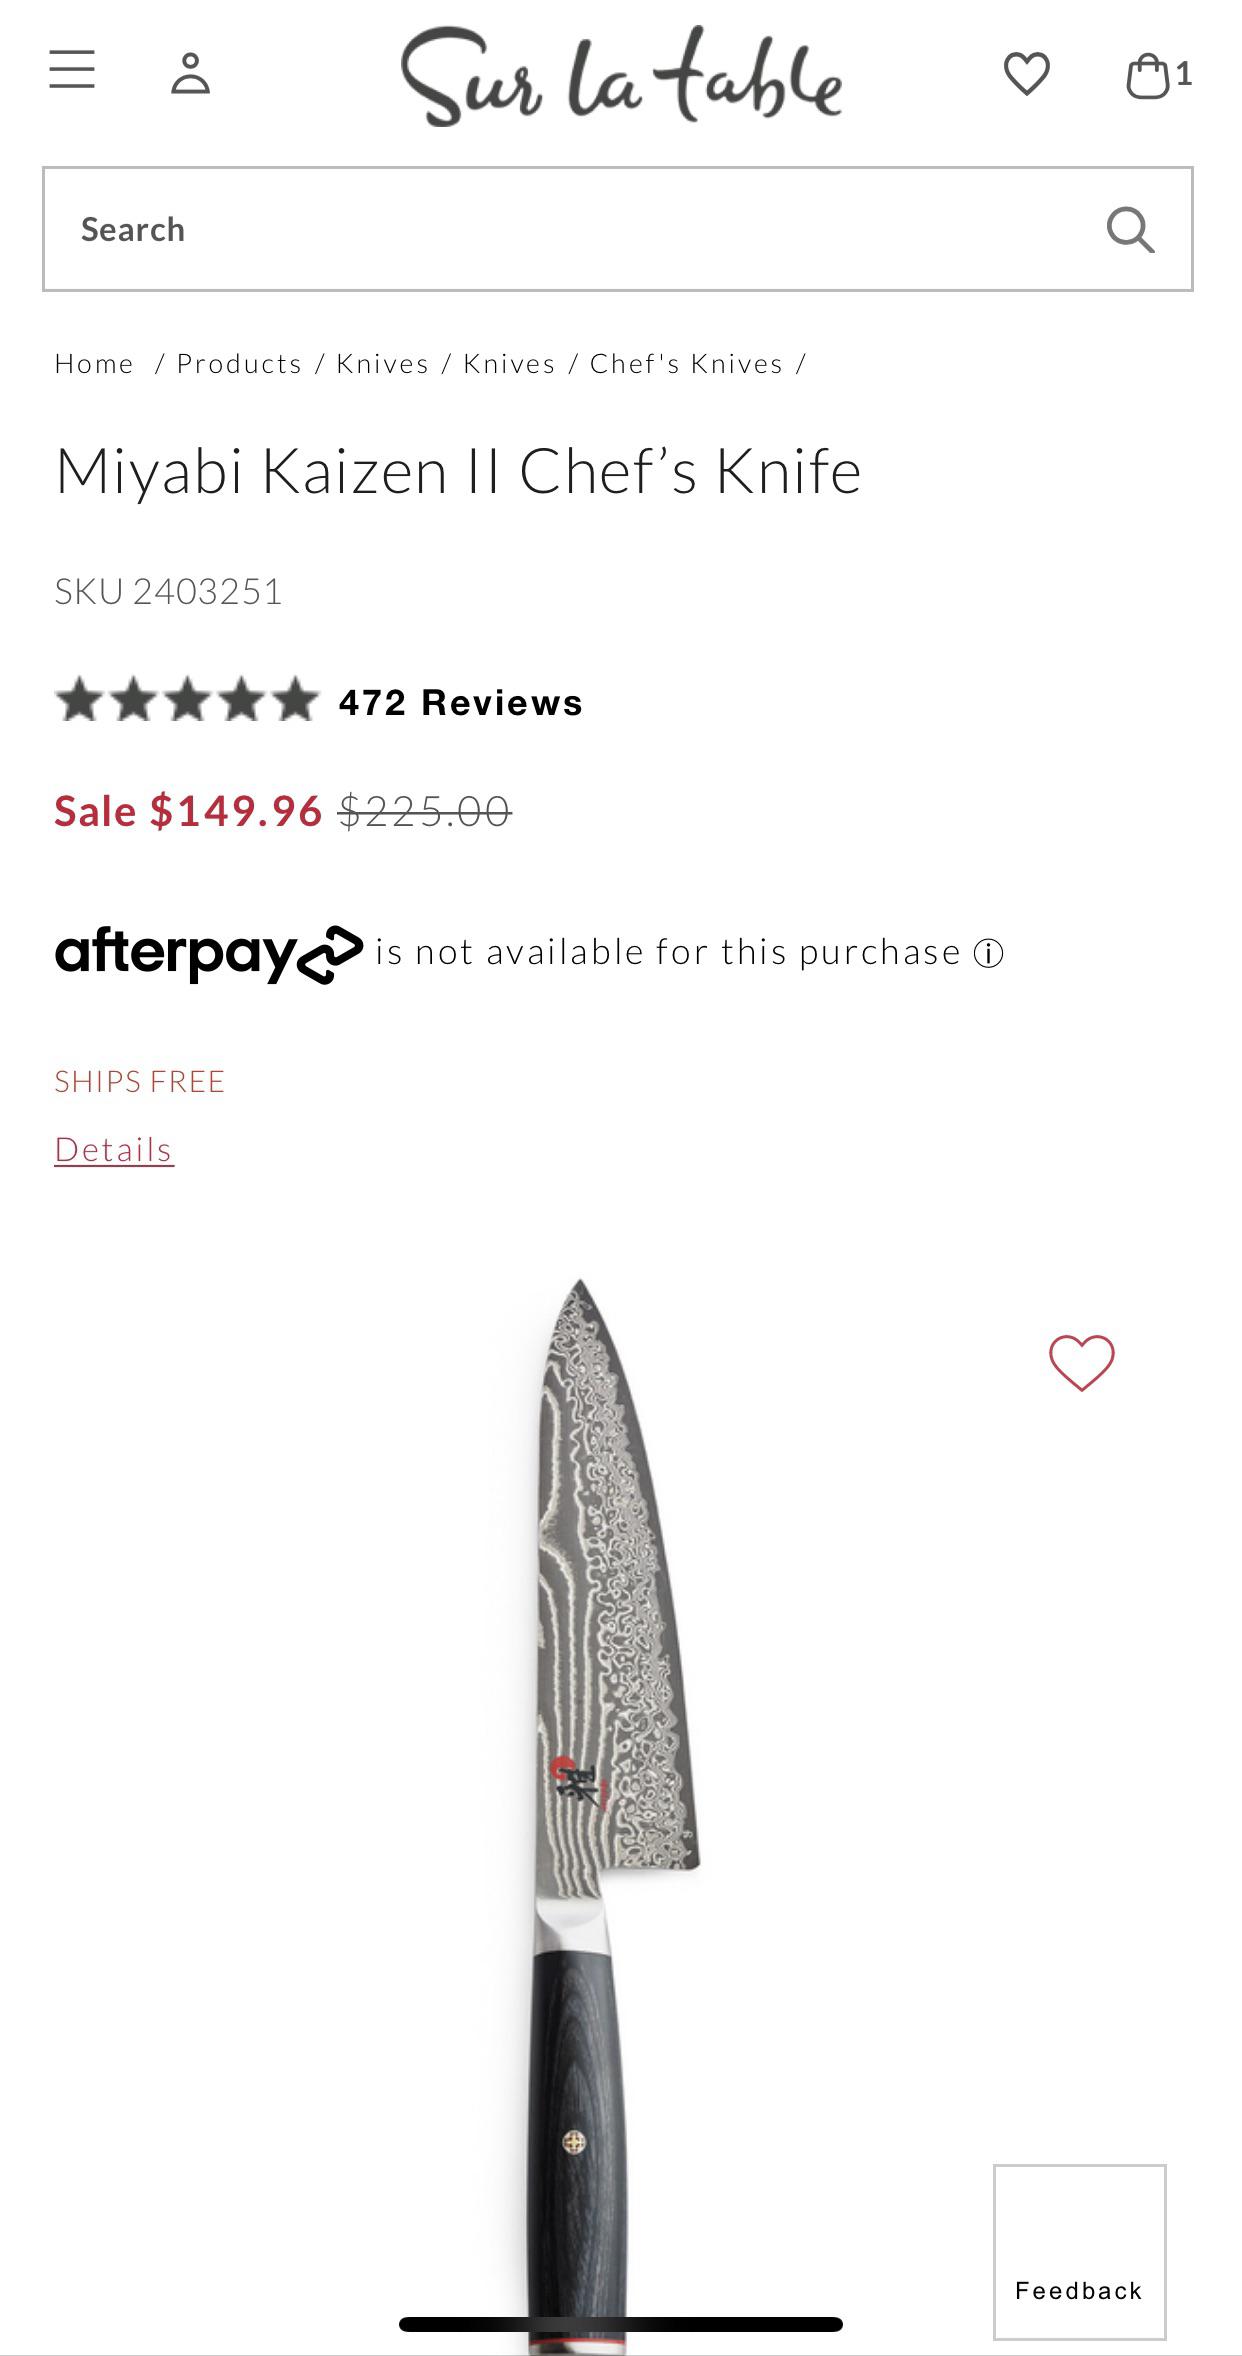Click the Afterpay info icon
The image size is (1242, 2356).
988,954
